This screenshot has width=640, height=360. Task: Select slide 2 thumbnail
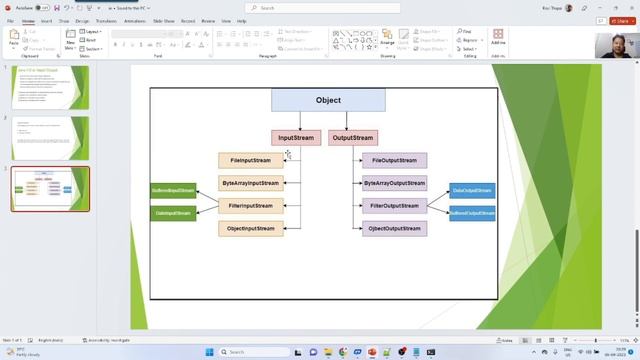pyautogui.click(x=50, y=138)
